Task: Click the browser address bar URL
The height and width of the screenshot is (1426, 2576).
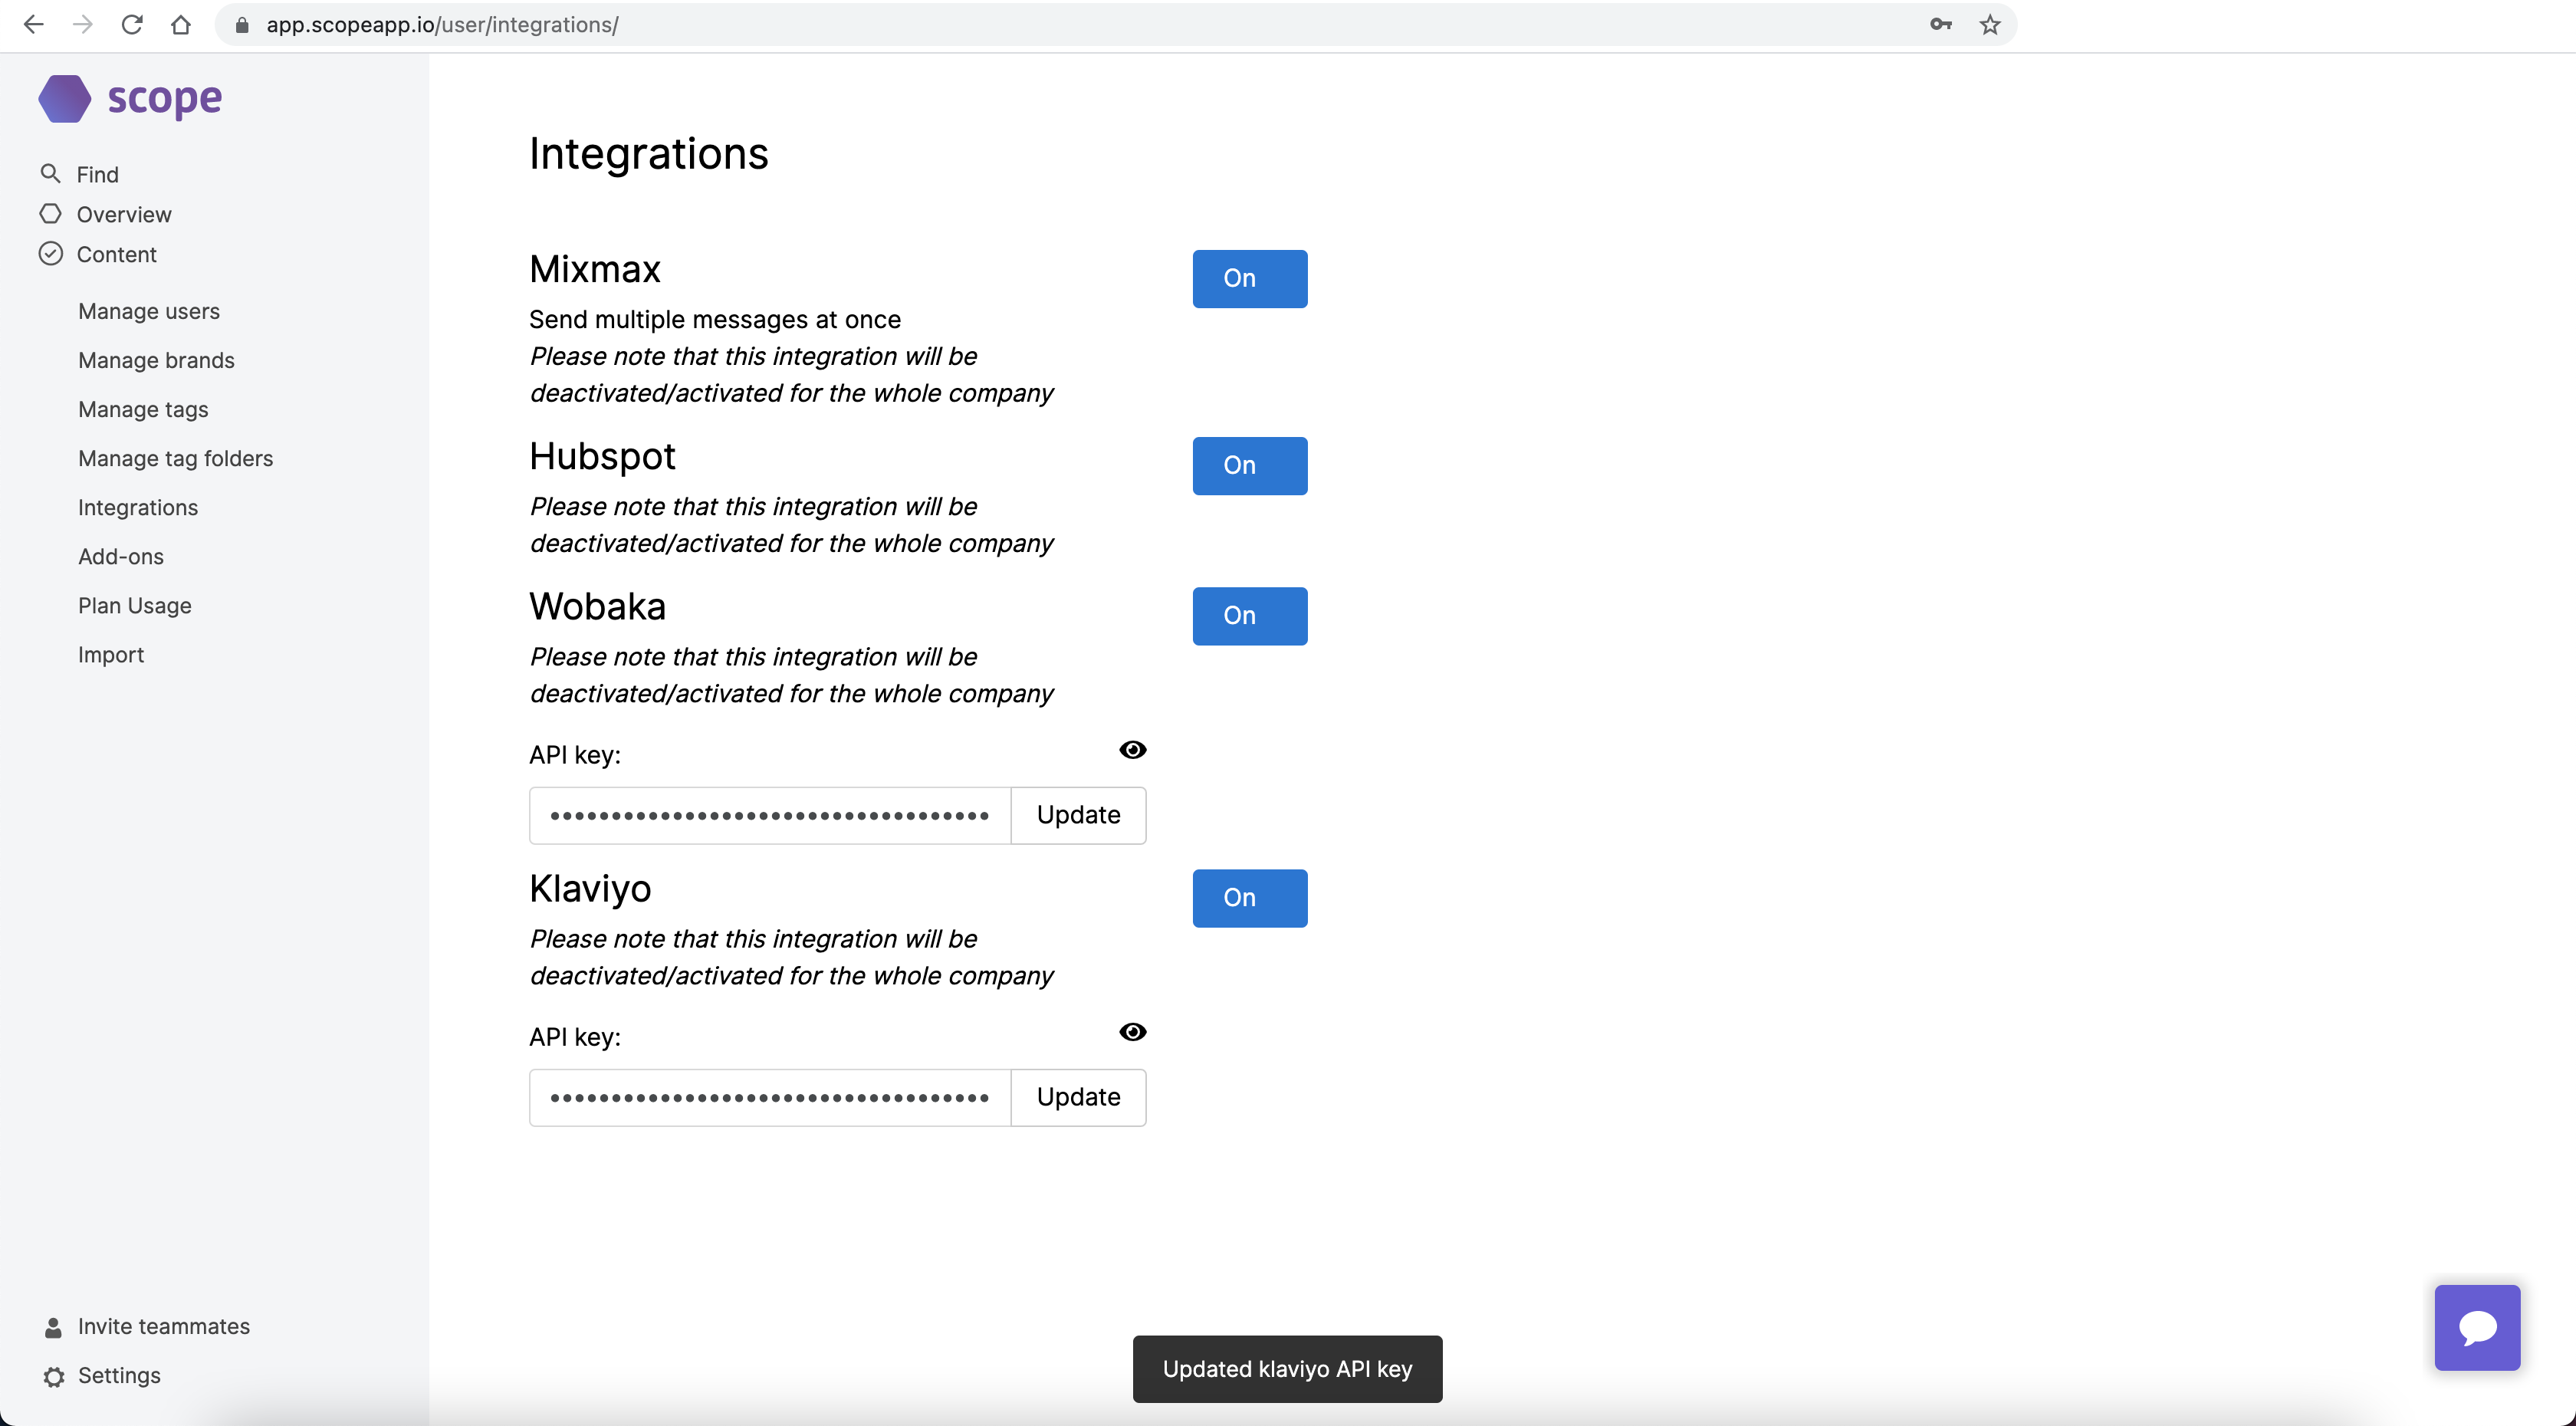Action: point(442,25)
